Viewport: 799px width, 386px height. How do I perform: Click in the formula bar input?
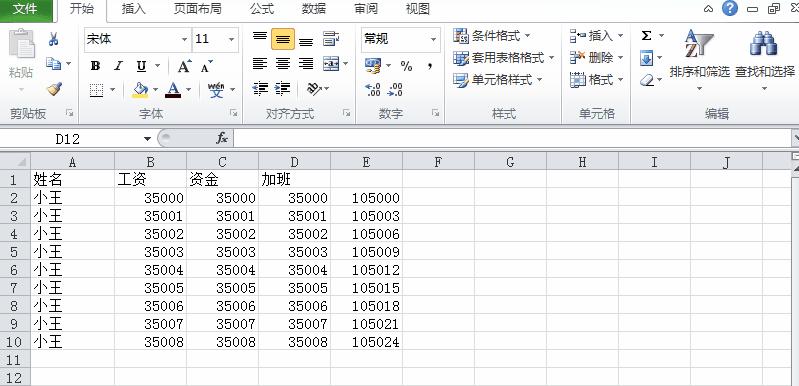pyautogui.click(x=512, y=138)
